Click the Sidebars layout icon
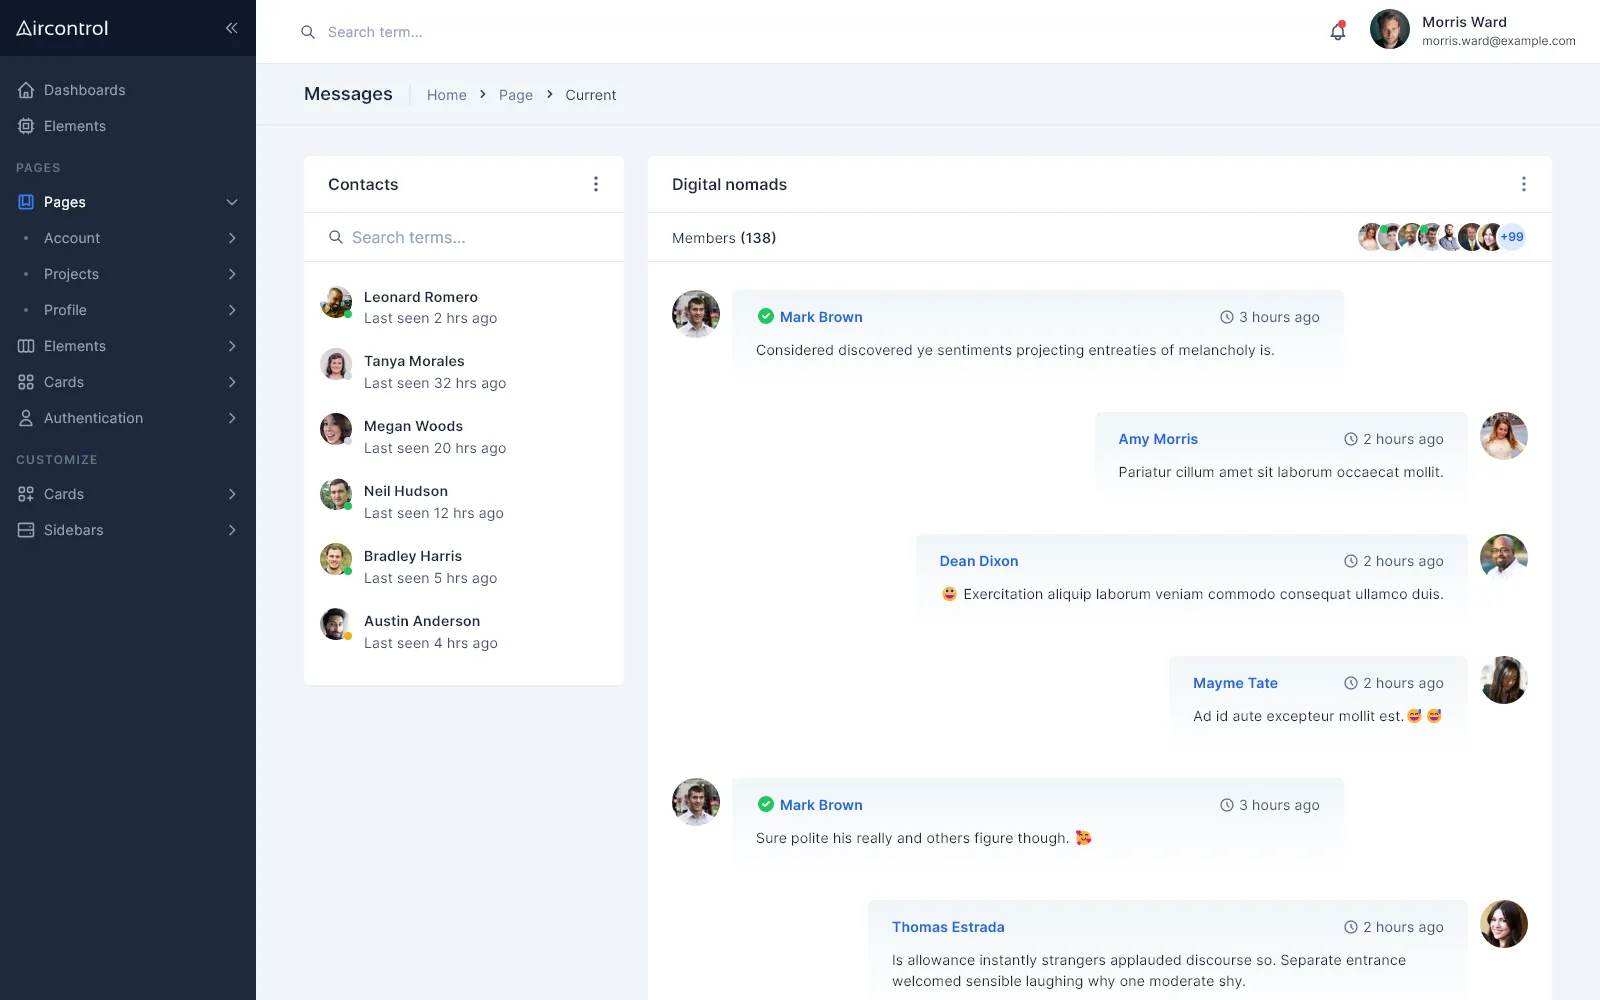1600x1000 pixels. click(x=26, y=530)
